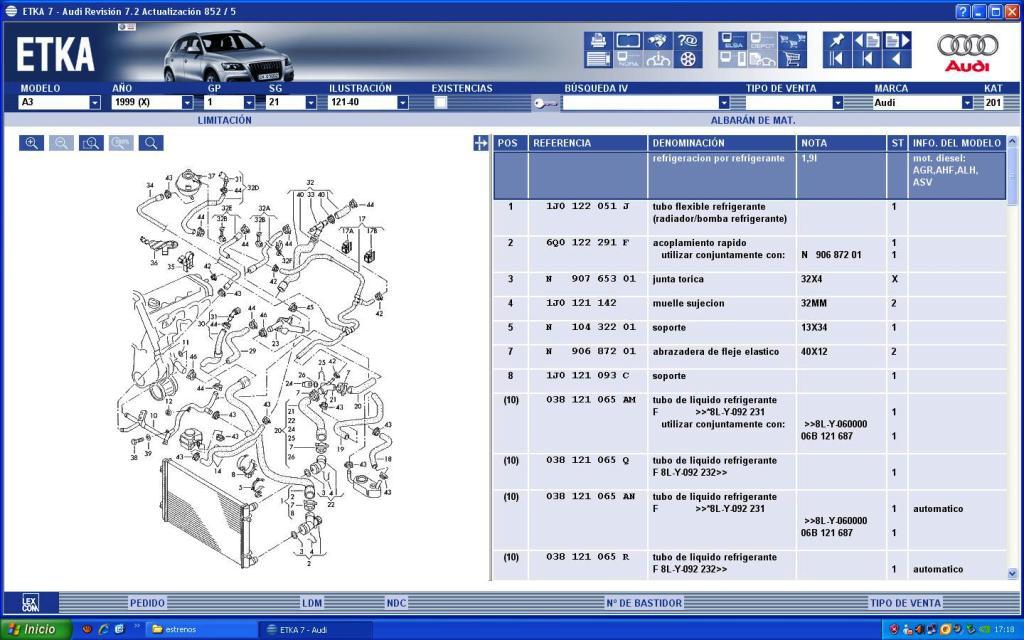
Task: Open the TIPO DE VENTA dropdown
Action: coord(838,103)
